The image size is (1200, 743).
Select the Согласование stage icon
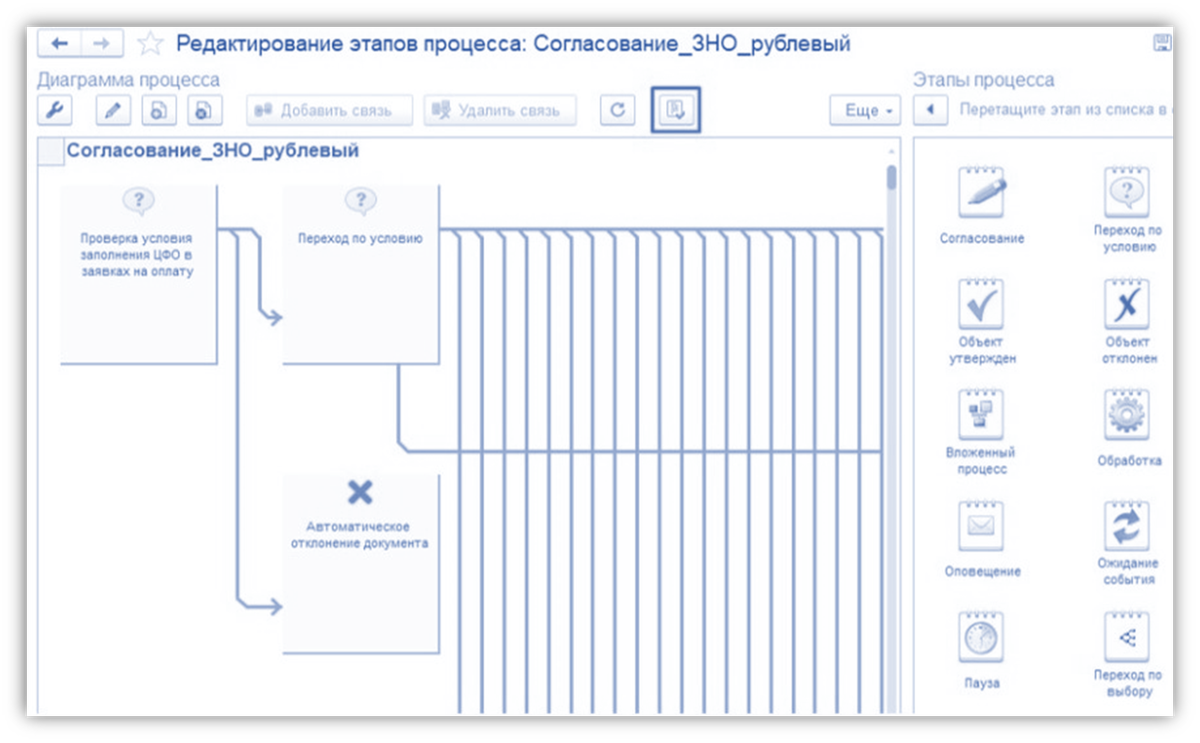point(981,193)
